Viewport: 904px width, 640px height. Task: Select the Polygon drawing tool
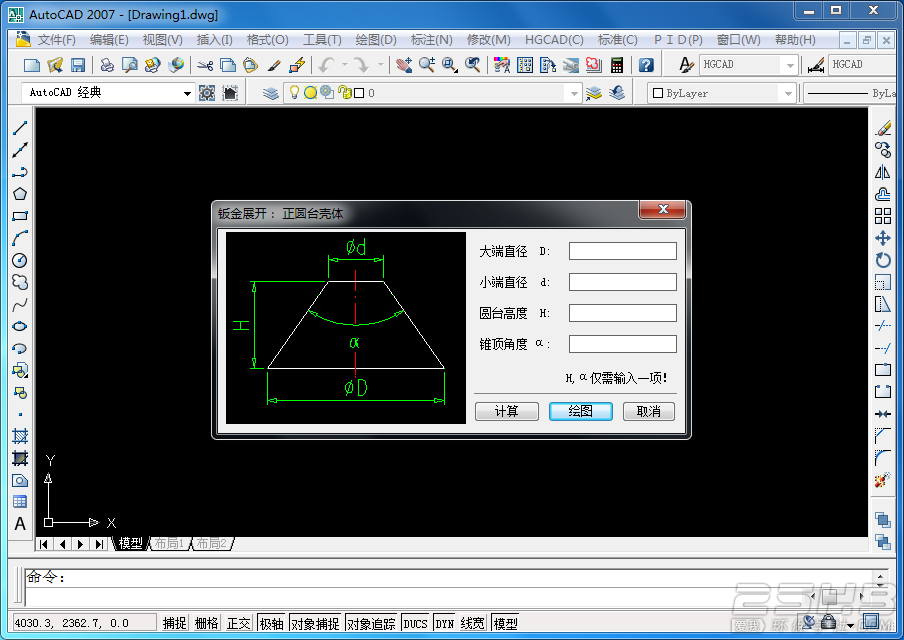click(x=20, y=194)
